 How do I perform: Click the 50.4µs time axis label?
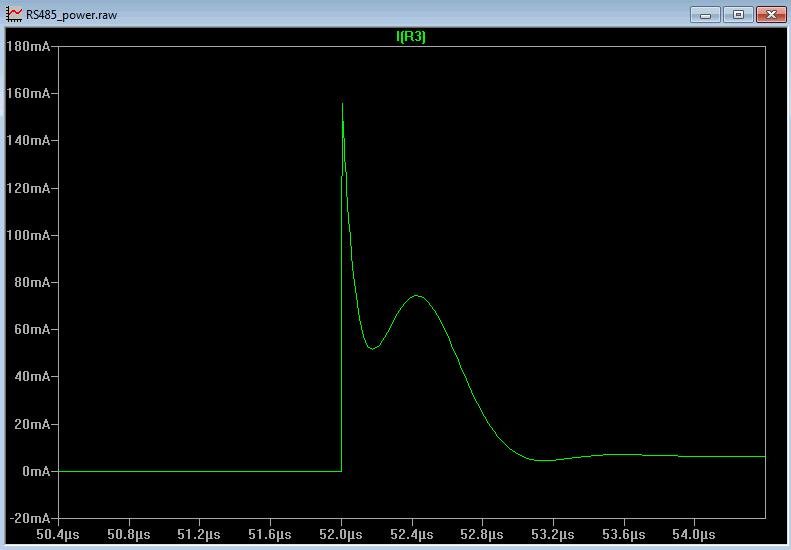pyautogui.click(x=58, y=534)
